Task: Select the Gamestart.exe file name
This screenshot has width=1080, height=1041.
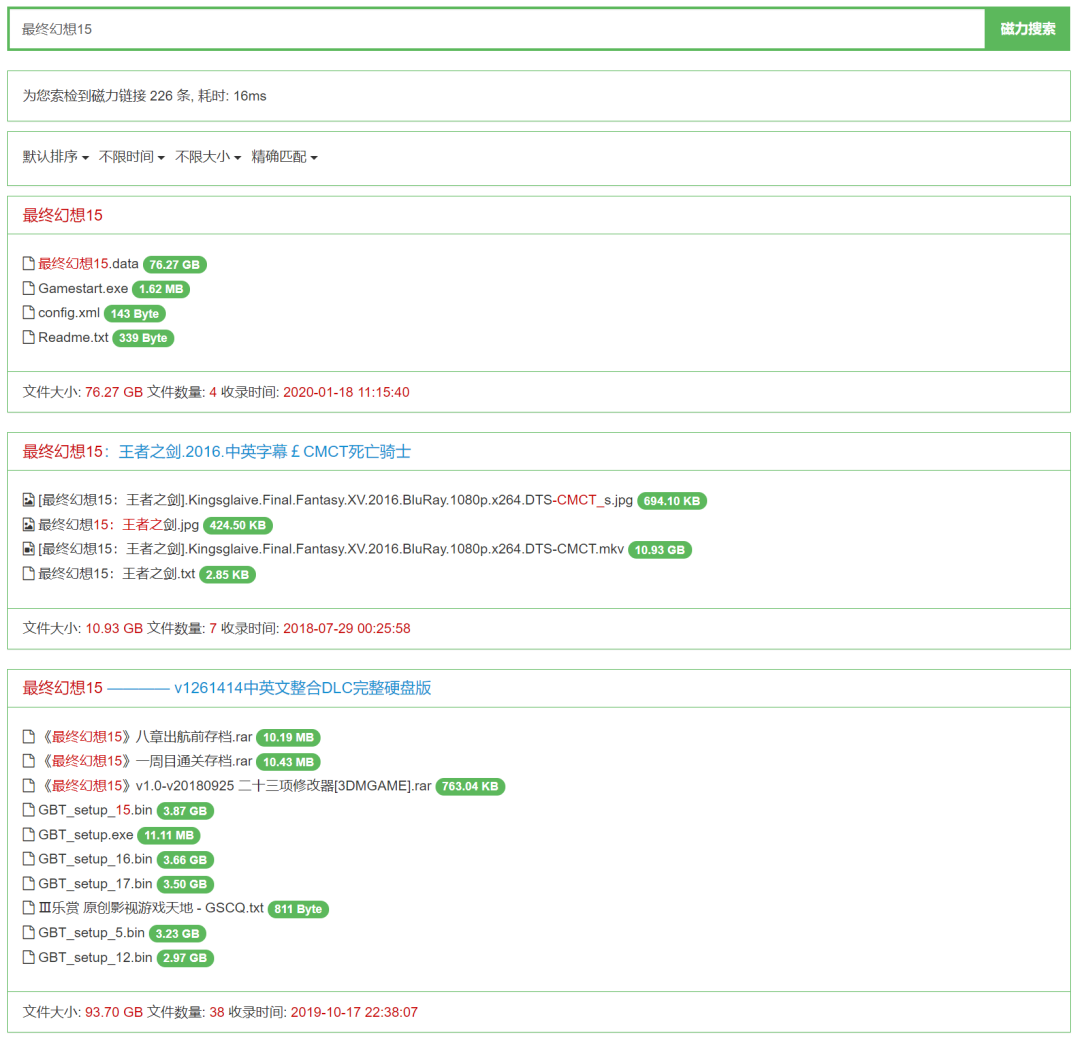Action: click(x=83, y=288)
